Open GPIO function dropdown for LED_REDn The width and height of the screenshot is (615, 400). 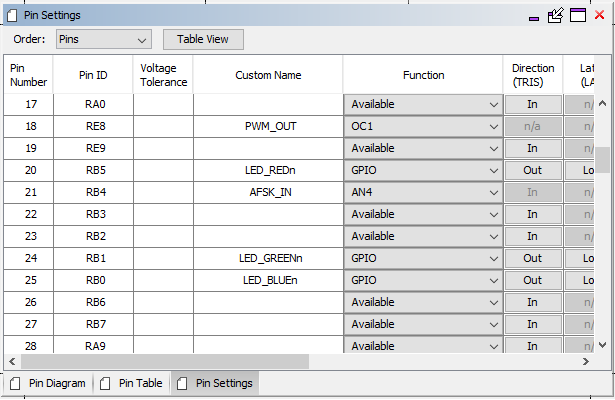click(423, 170)
